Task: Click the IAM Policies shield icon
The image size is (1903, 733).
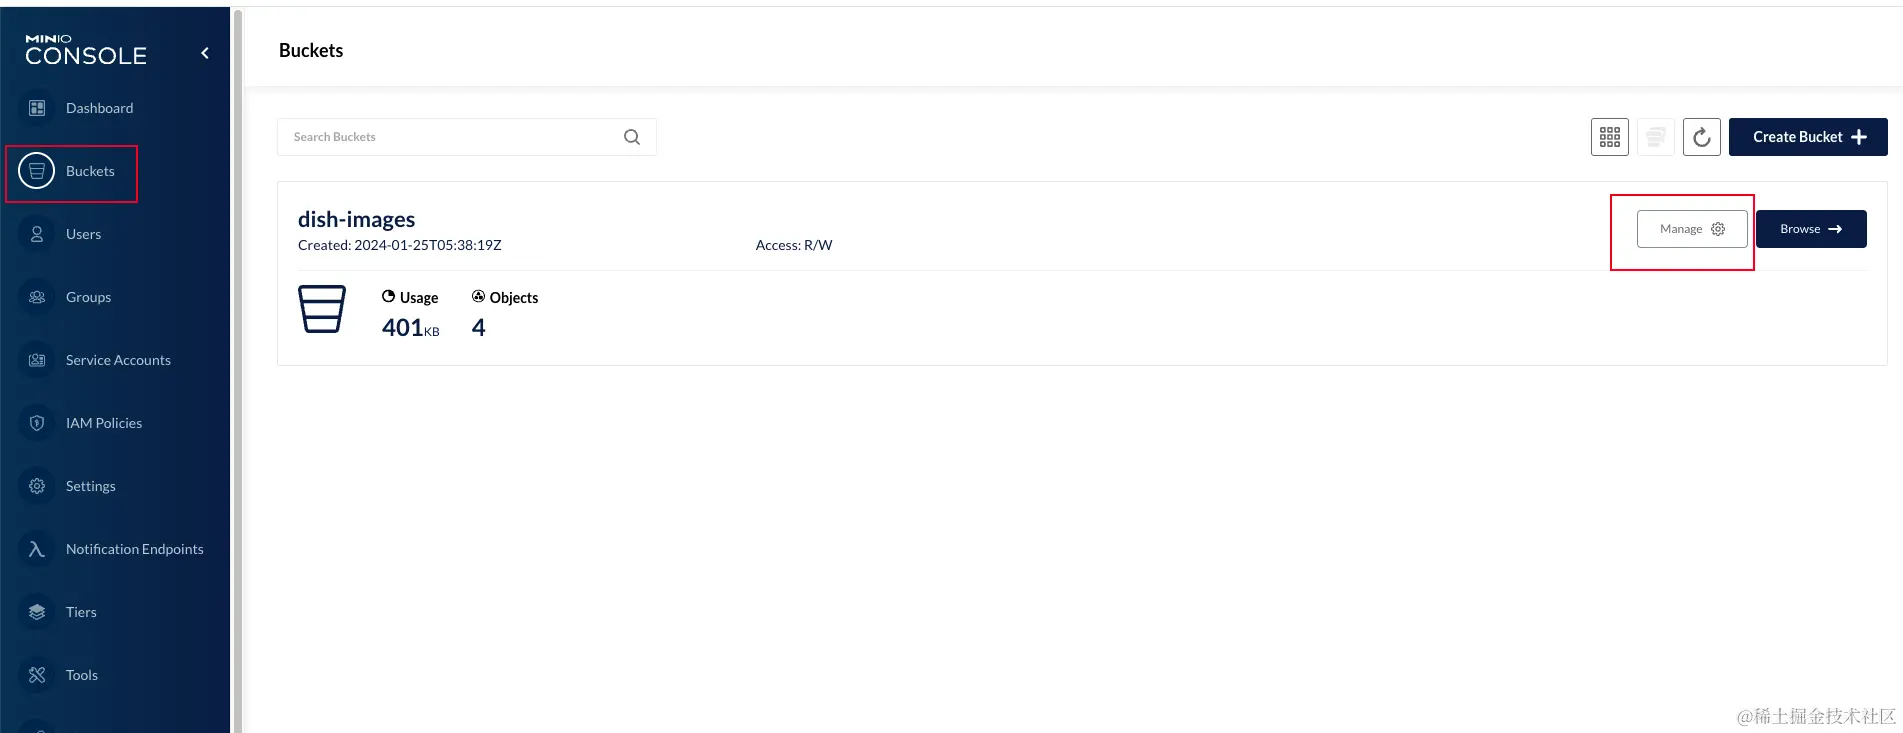Action: point(37,423)
